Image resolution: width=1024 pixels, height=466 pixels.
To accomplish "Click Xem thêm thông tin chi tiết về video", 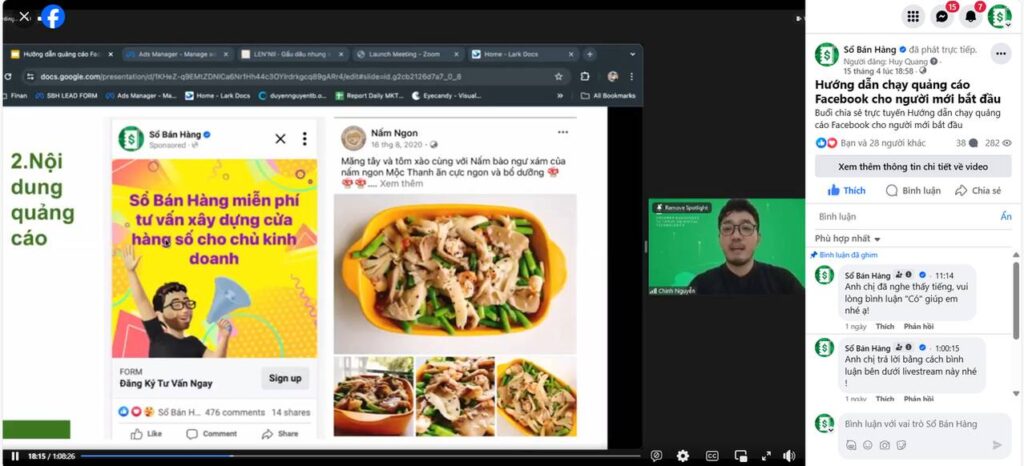I will coord(912,166).
